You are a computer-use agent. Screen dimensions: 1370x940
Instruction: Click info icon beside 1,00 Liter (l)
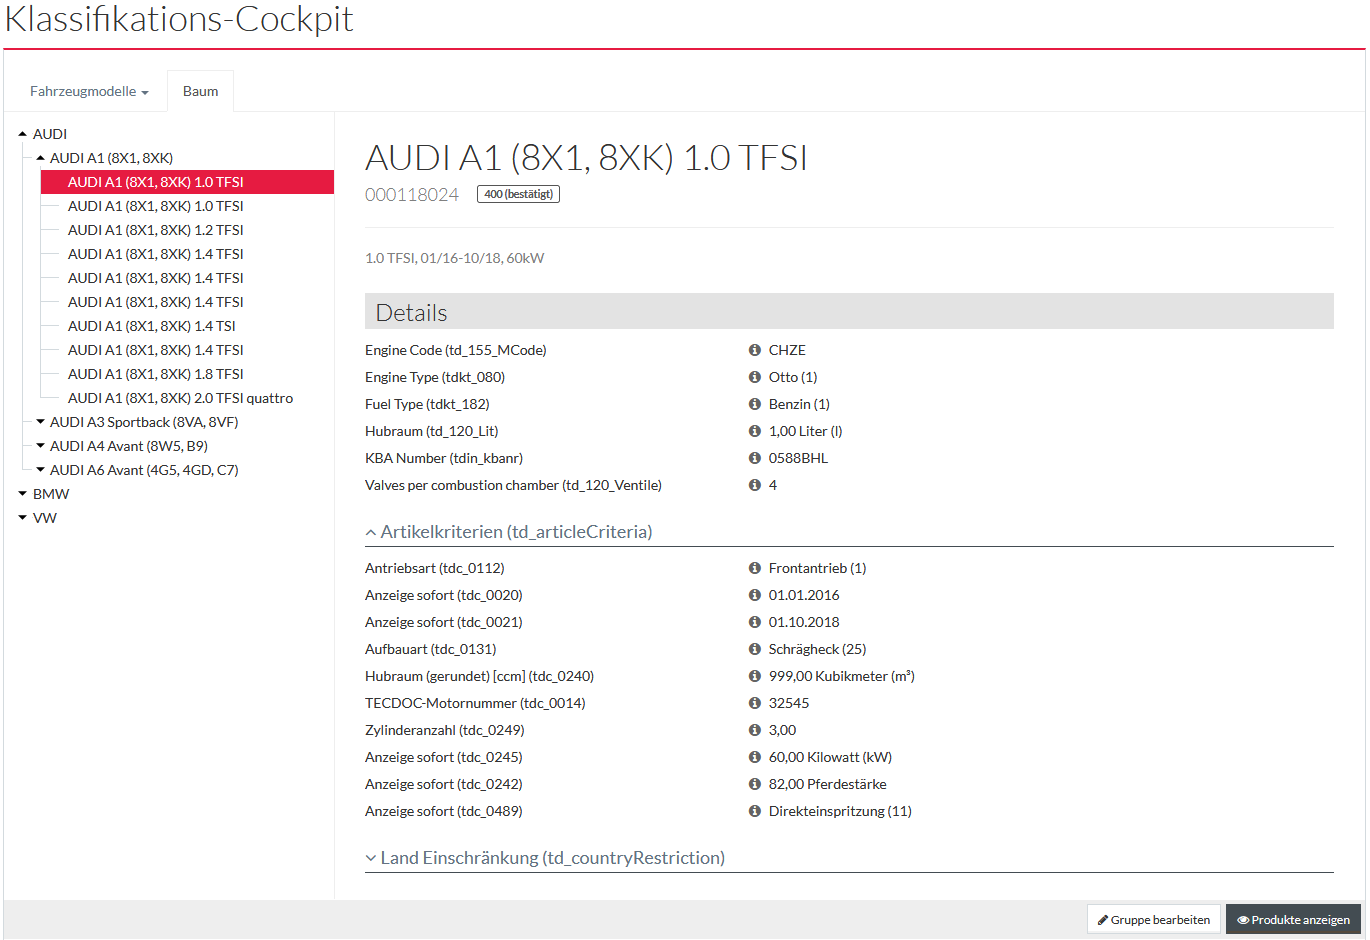tap(755, 431)
